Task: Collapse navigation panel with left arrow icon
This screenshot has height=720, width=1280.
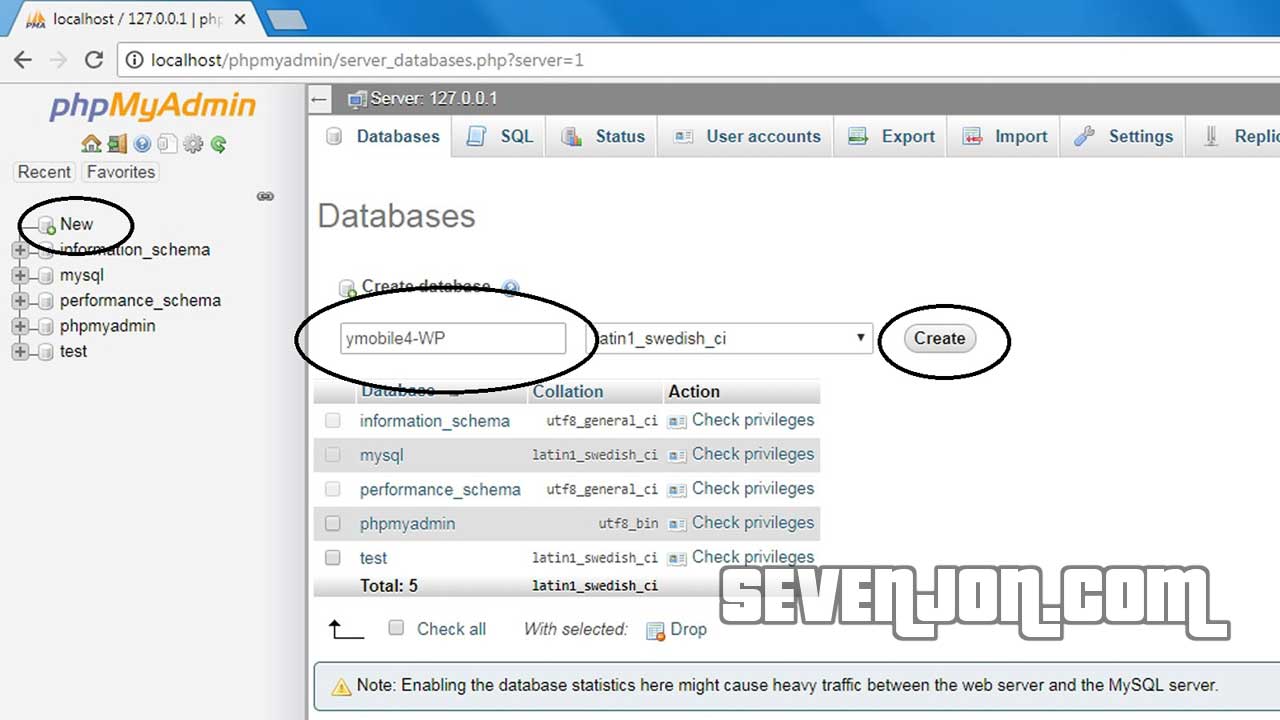Action: pos(319,99)
